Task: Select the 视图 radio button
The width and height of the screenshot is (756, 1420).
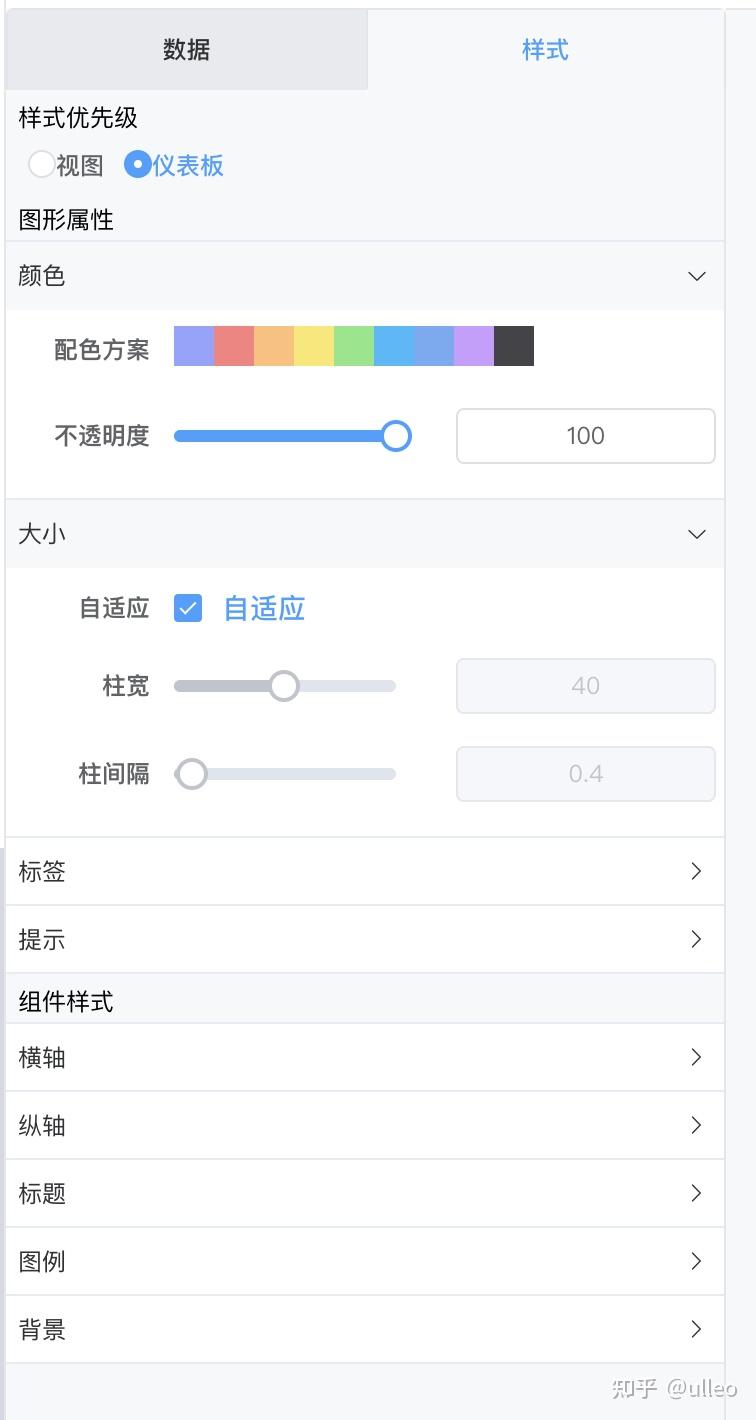Action: (42, 165)
